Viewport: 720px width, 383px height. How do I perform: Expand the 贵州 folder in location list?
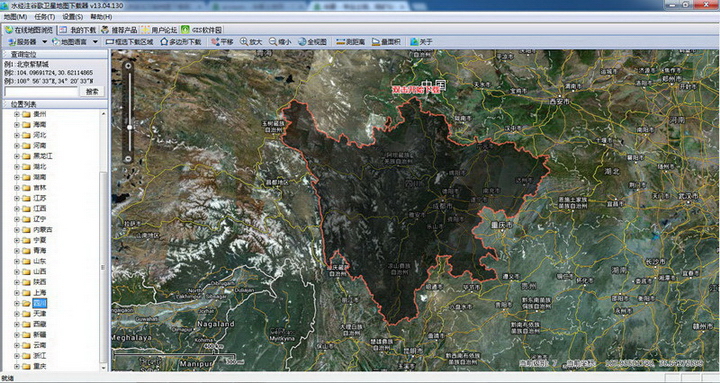17,114
